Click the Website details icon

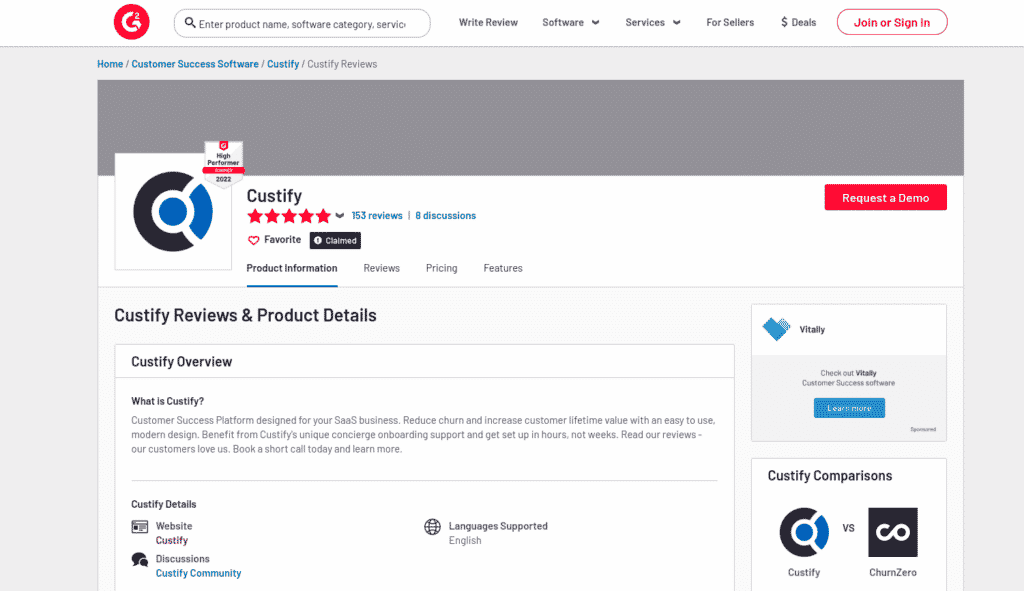click(x=140, y=526)
